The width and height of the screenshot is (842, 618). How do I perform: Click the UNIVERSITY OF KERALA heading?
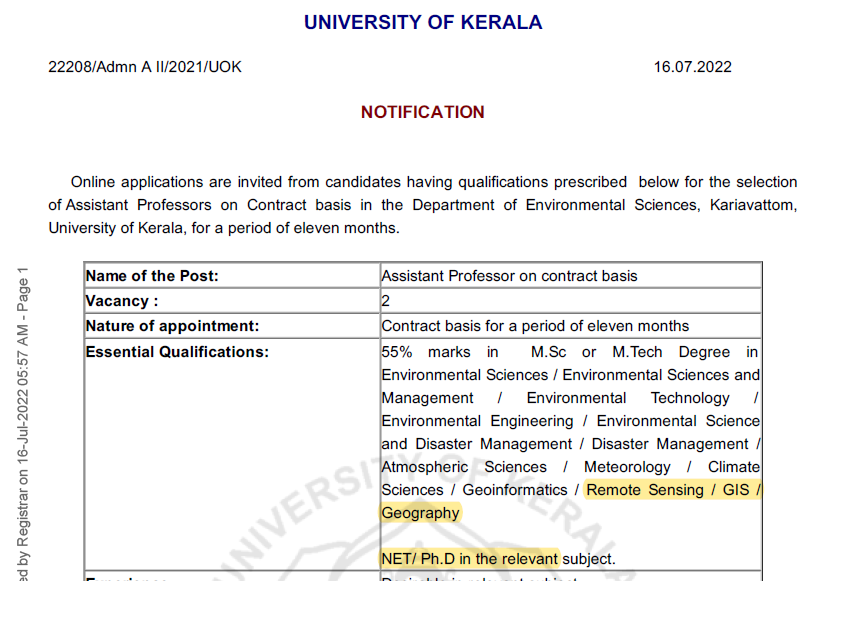(423, 23)
